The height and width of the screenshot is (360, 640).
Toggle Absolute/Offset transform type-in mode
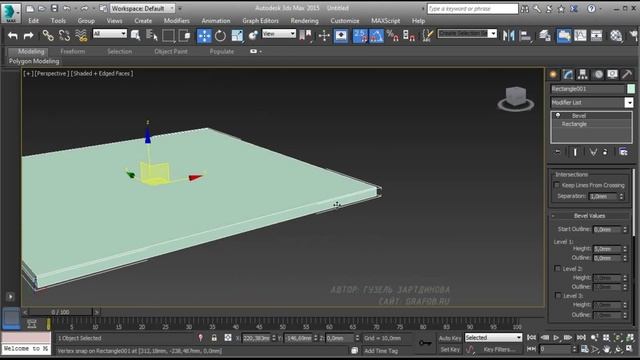tap(228, 338)
